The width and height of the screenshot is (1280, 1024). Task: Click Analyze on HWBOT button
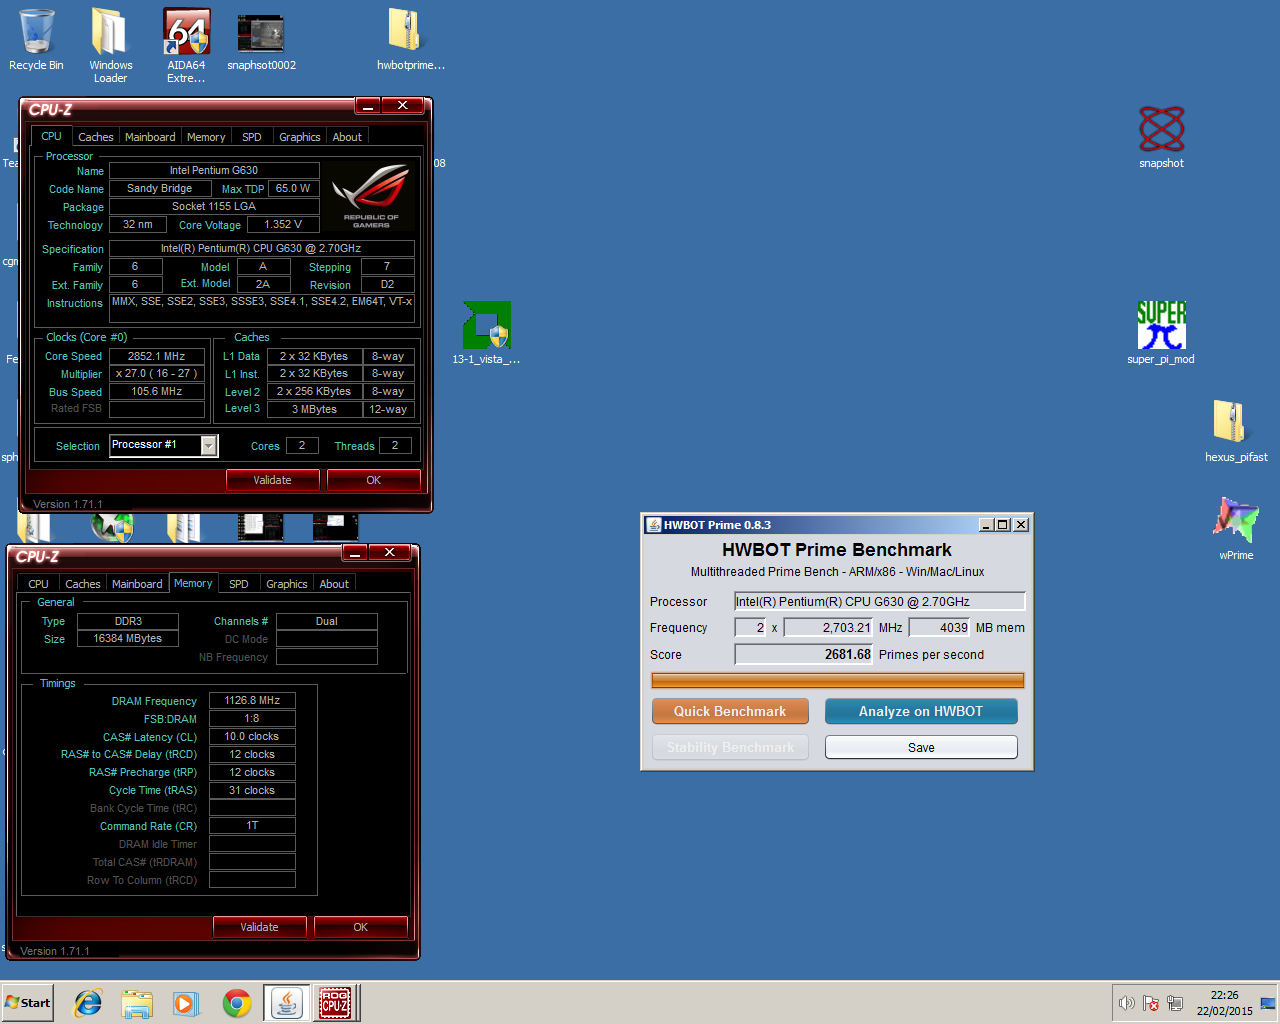click(921, 711)
